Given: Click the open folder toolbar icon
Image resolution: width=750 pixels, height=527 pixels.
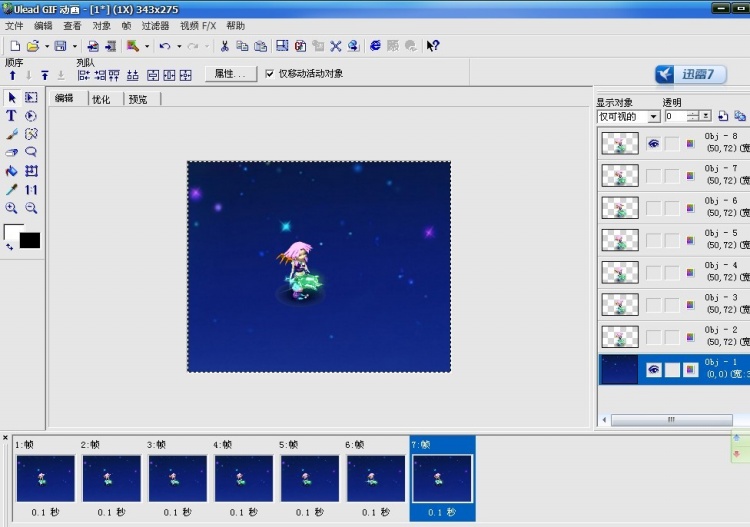Looking at the screenshot, I should (x=33, y=46).
